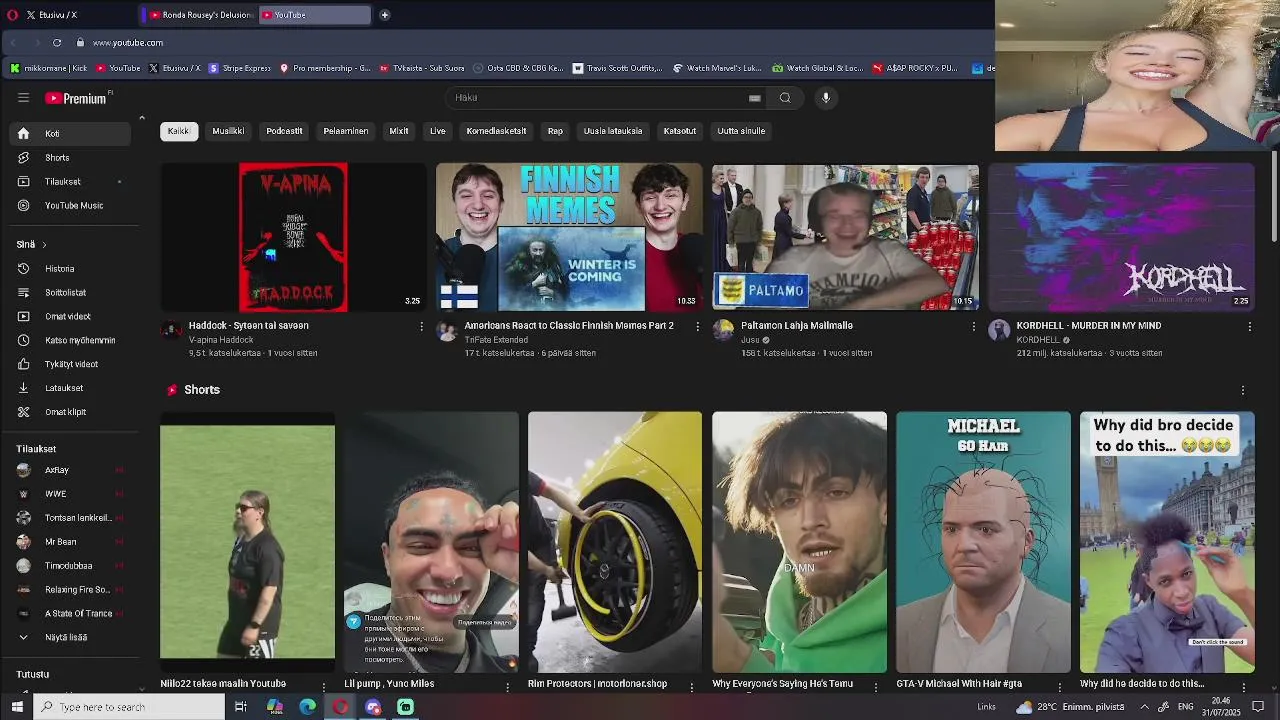
Task: Open Mr Bean channel subscription
Action: (70, 542)
